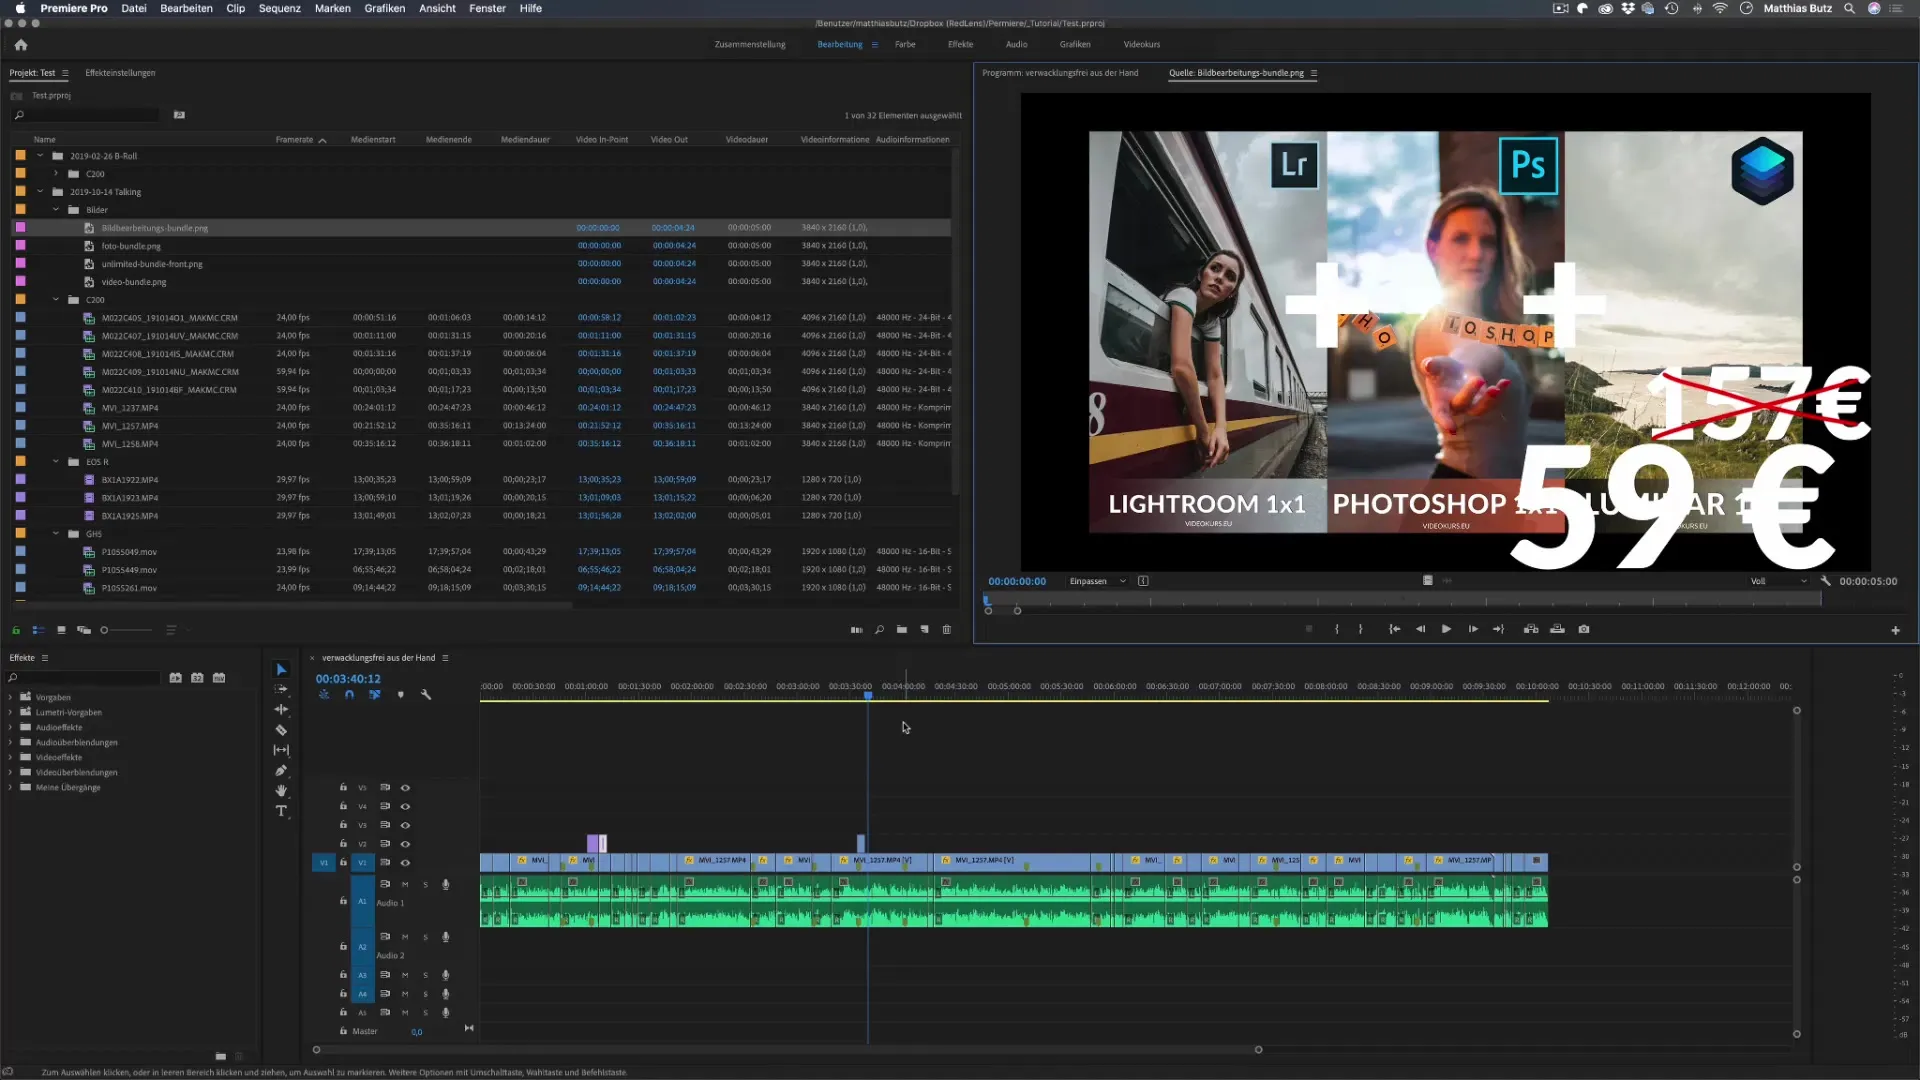The height and width of the screenshot is (1080, 1920).
Task: Expand Videoeffekte folder
Action: pos(11,757)
